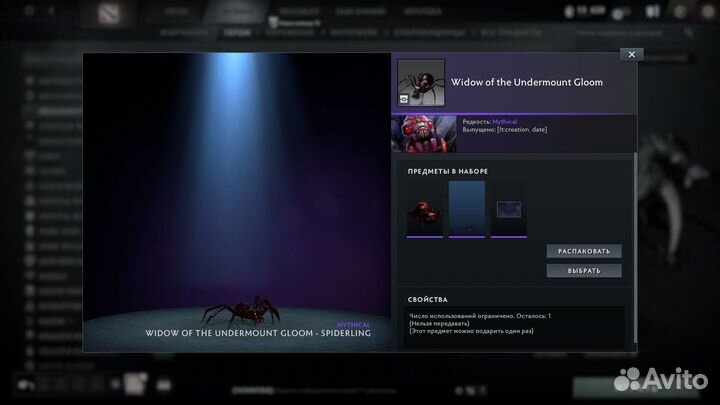The height and width of the screenshot is (405, 720).
Task: Click the 'Выпущено' release date line
Action: tap(505, 129)
